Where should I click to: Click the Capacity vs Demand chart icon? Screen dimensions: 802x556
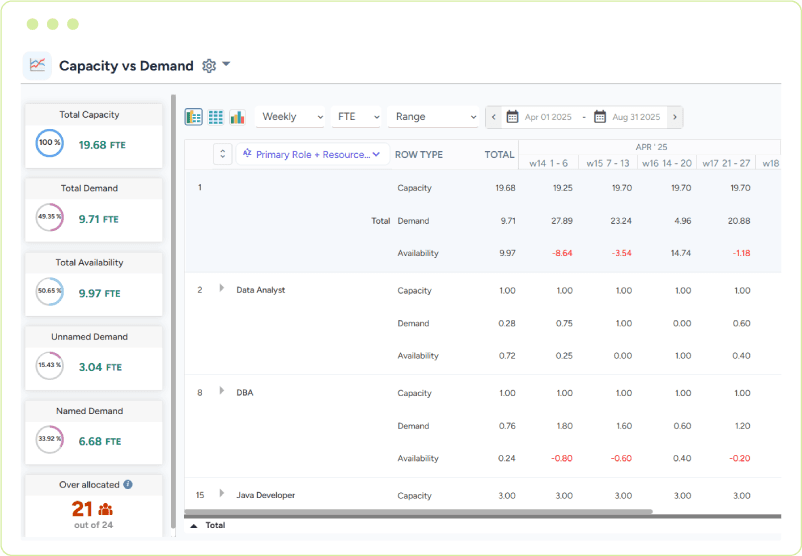pos(37,65)
